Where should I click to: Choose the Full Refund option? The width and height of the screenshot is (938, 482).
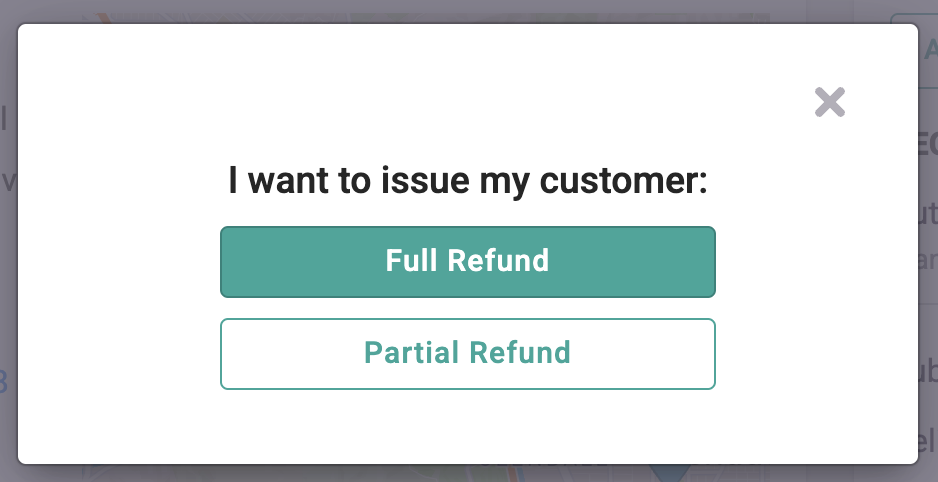click(467, 262)
